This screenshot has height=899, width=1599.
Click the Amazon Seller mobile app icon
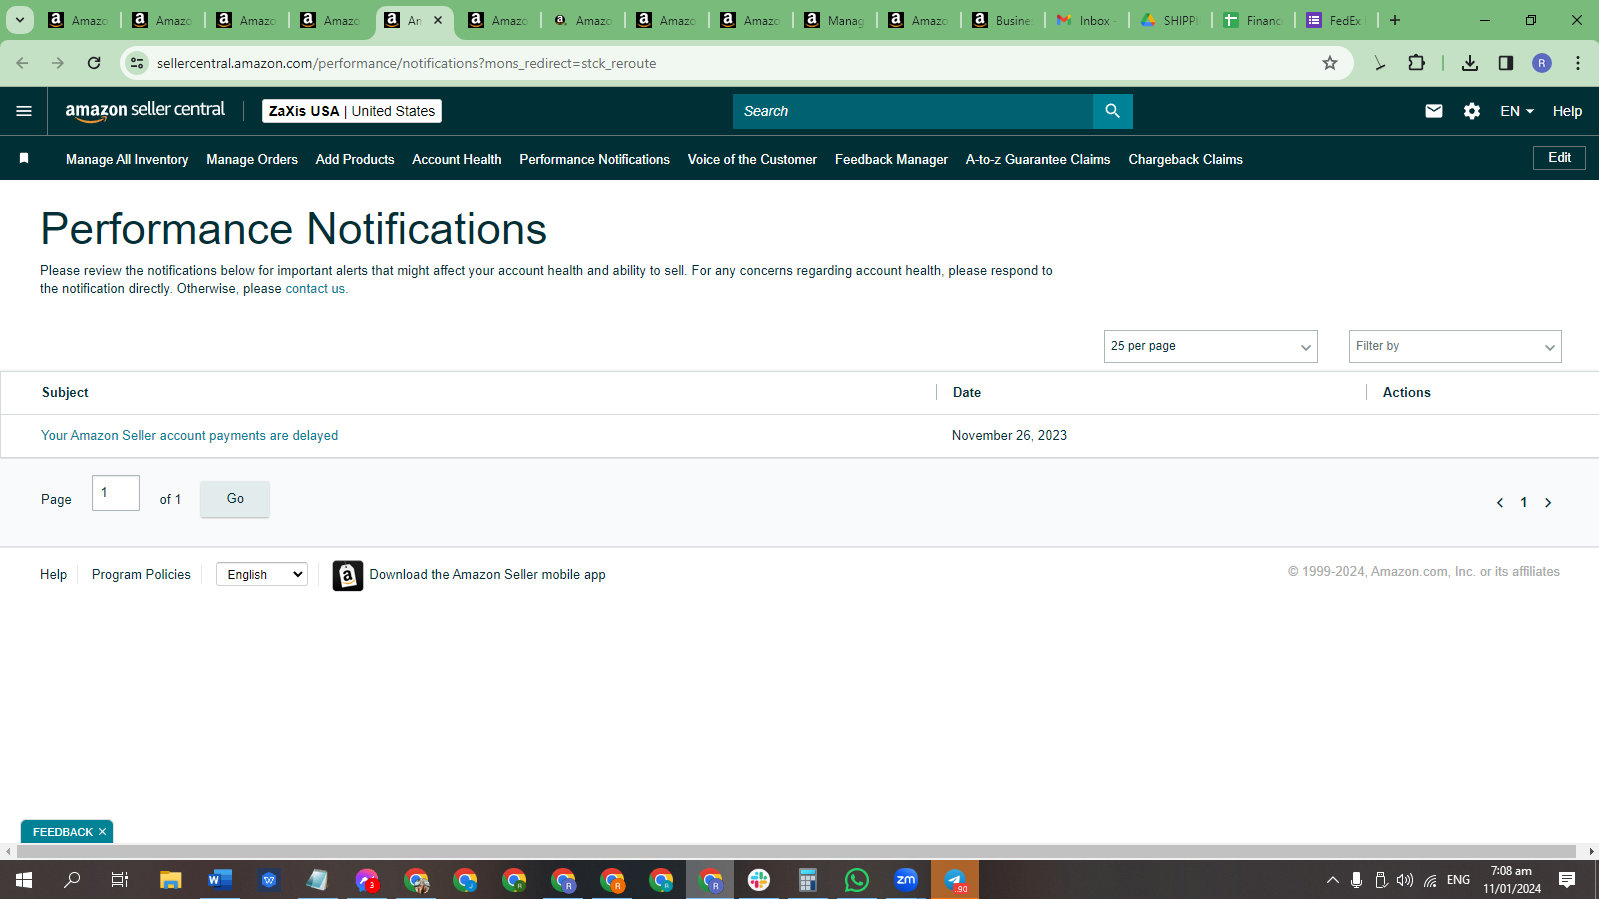click(x=348, y=576)
